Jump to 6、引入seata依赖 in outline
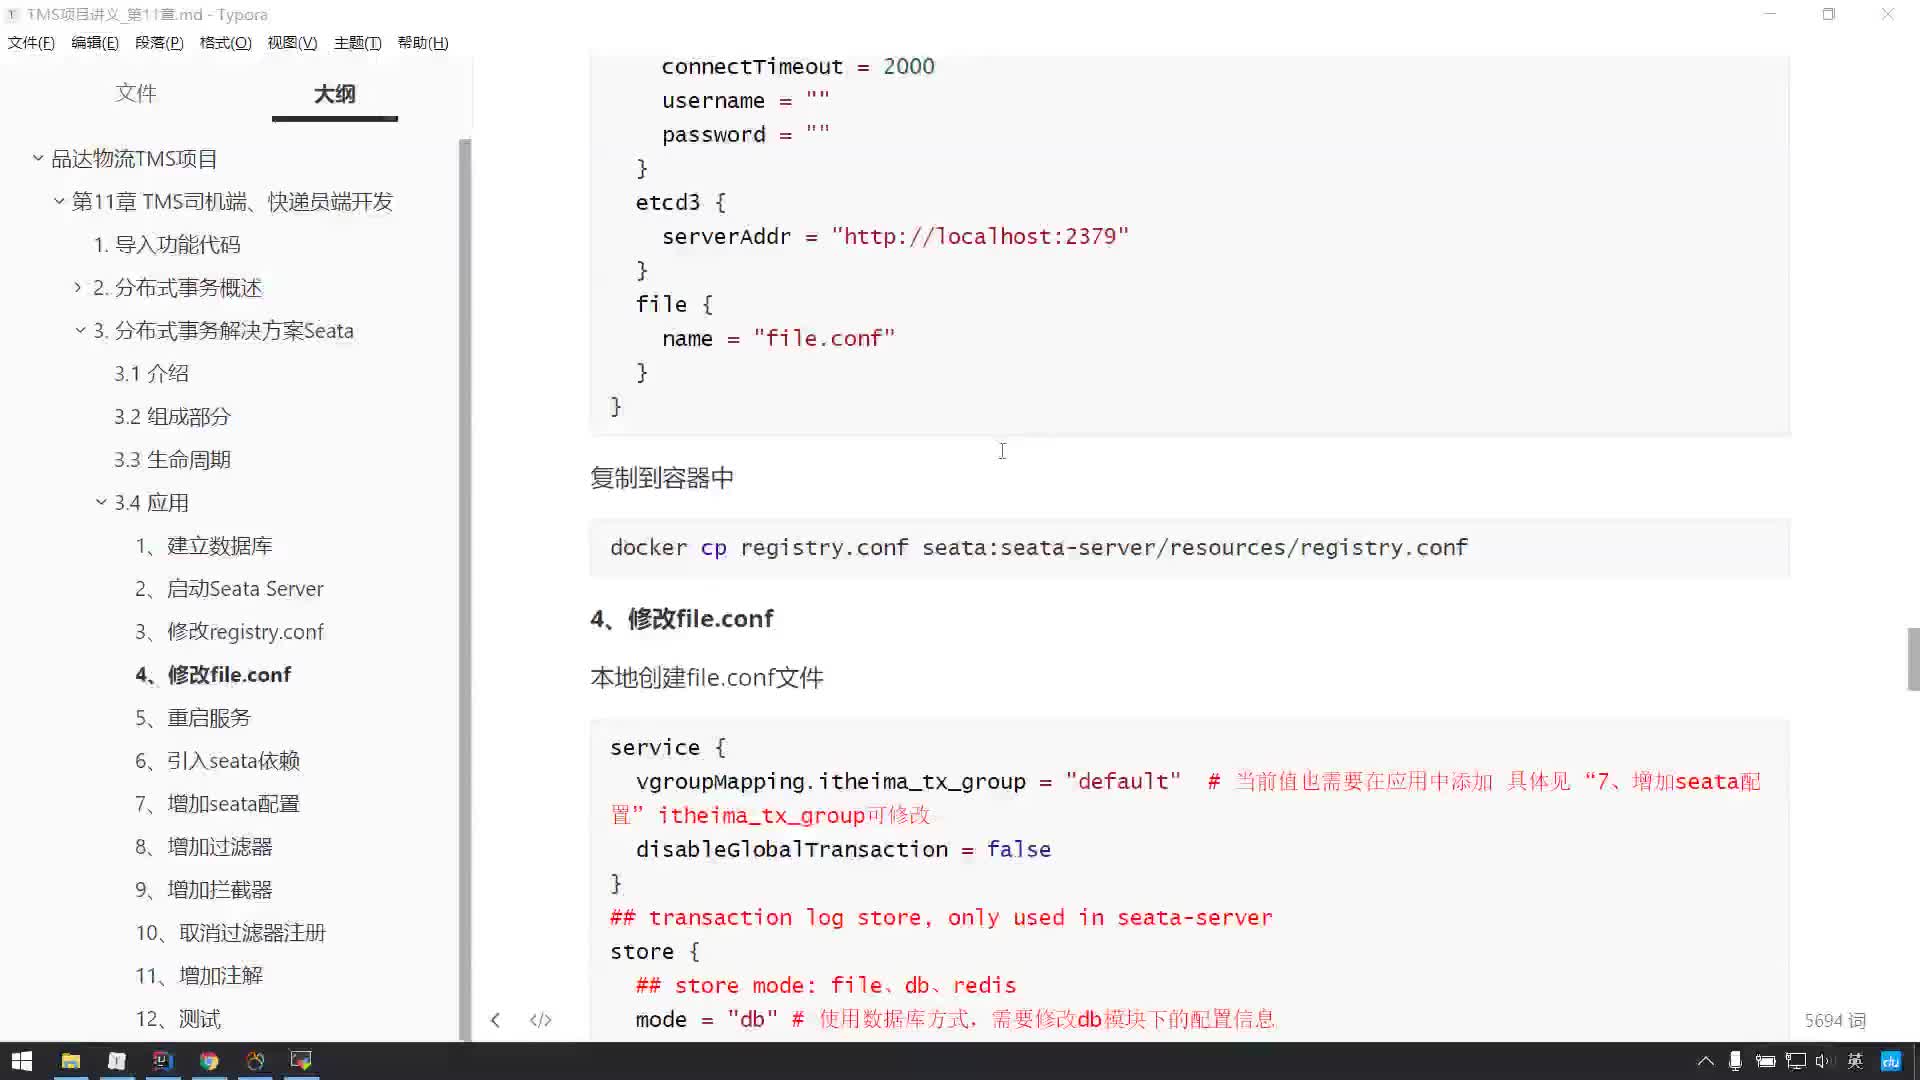 [217, 761]
